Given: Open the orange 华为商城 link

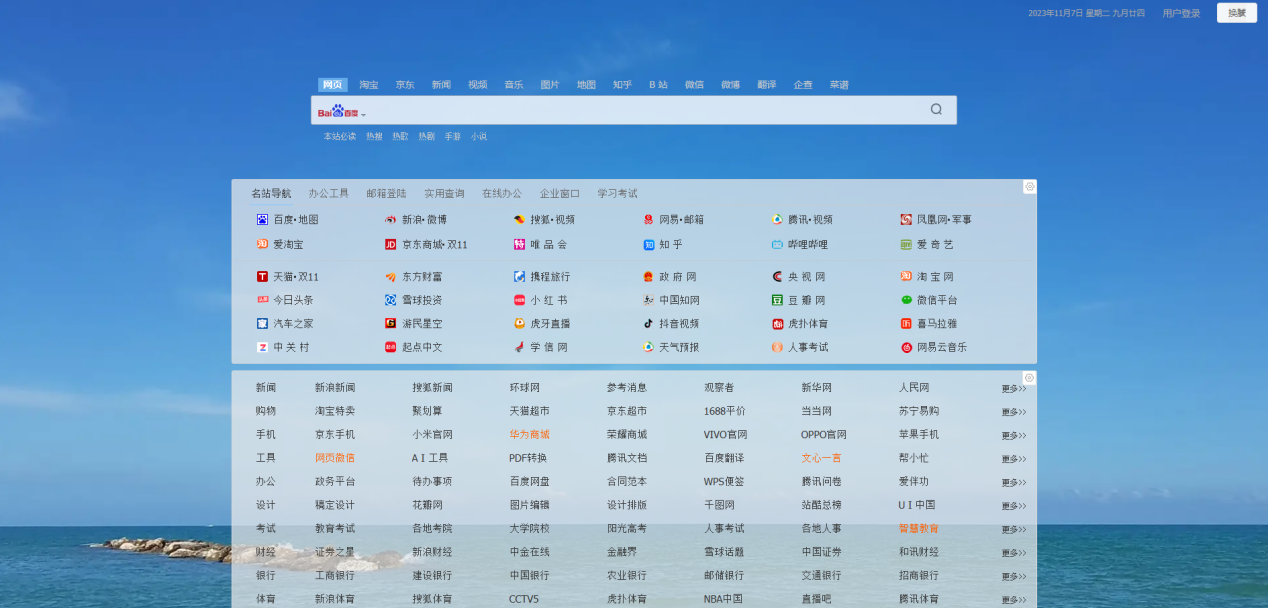Looking at the screenshot, I should click(x=529, y=434).
